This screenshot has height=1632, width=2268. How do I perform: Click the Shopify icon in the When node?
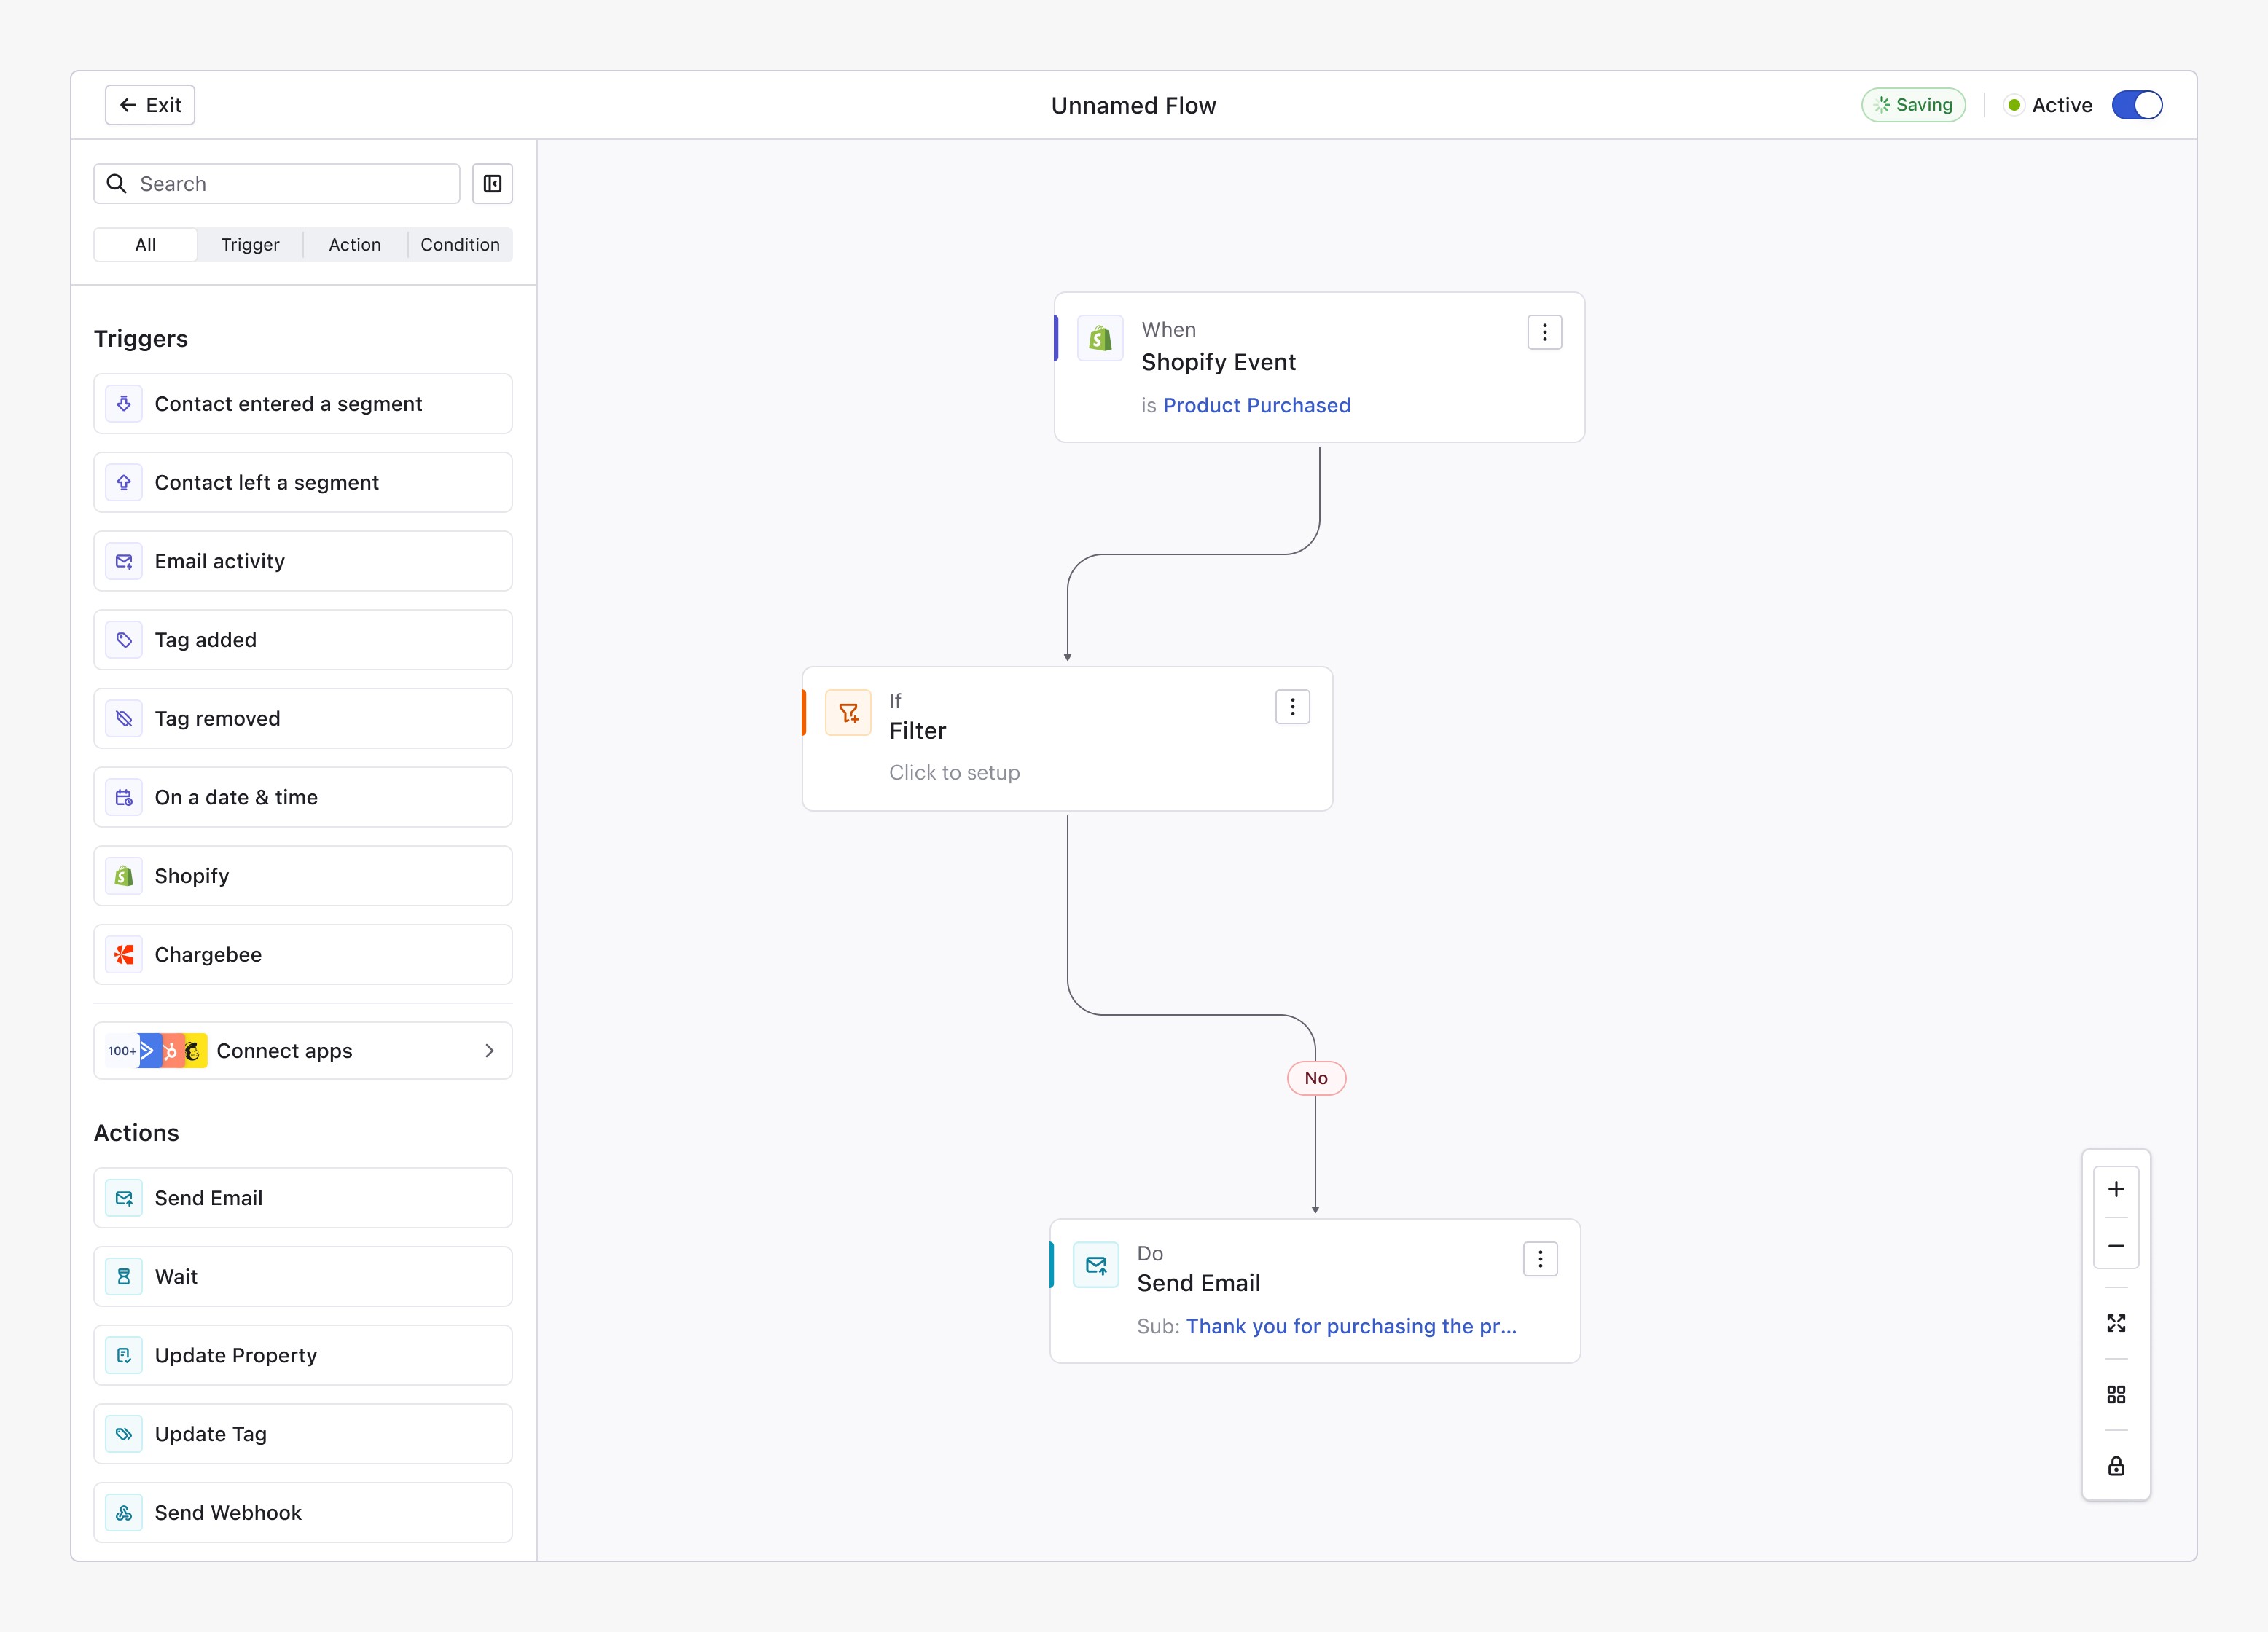pos(1100,338)
